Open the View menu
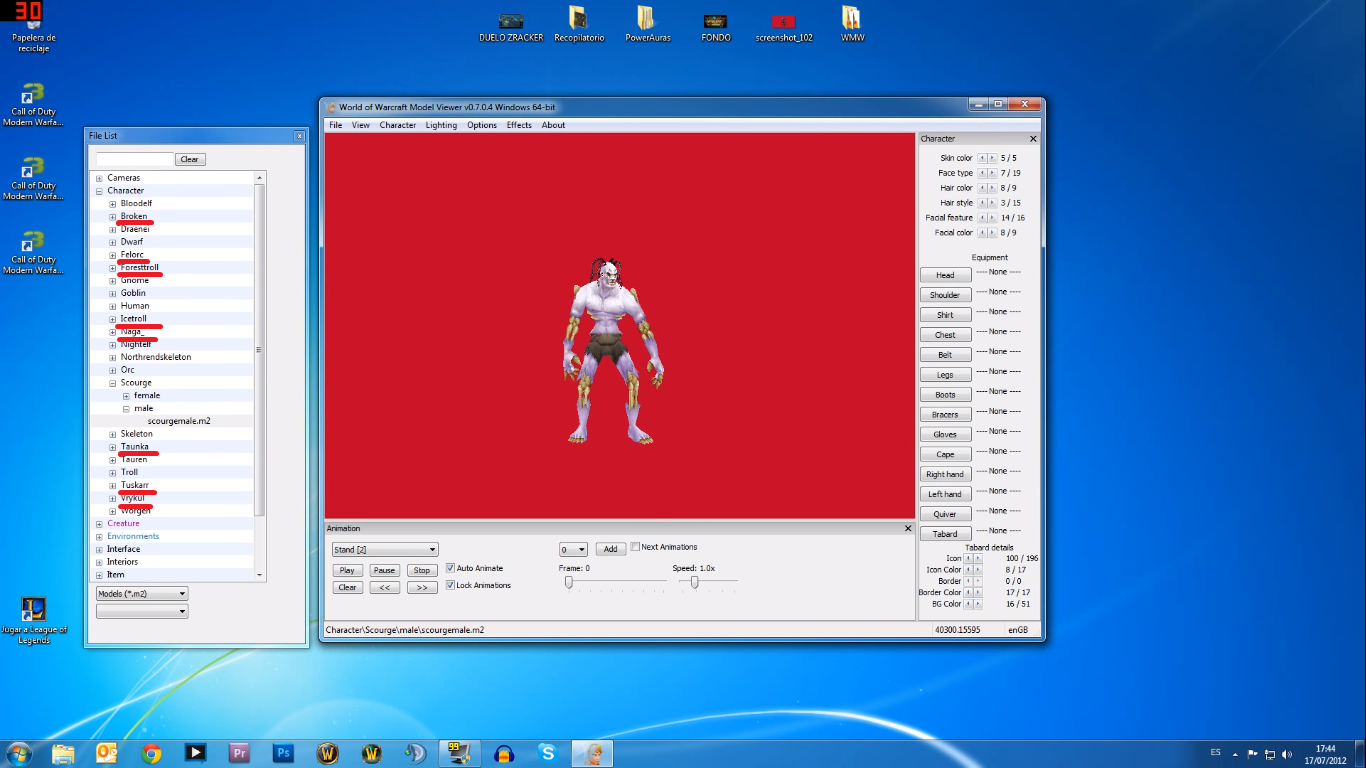The width and height of the screenshot is (1366, 768). click(x=360, y=125)
